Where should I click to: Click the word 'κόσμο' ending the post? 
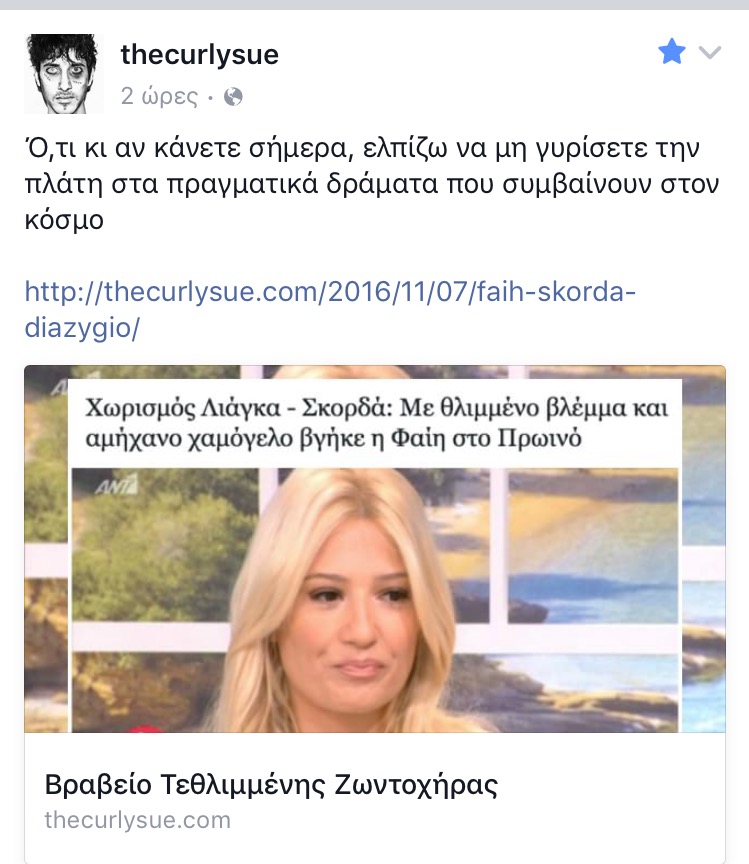pyautogui.click(x=64, y=220)
